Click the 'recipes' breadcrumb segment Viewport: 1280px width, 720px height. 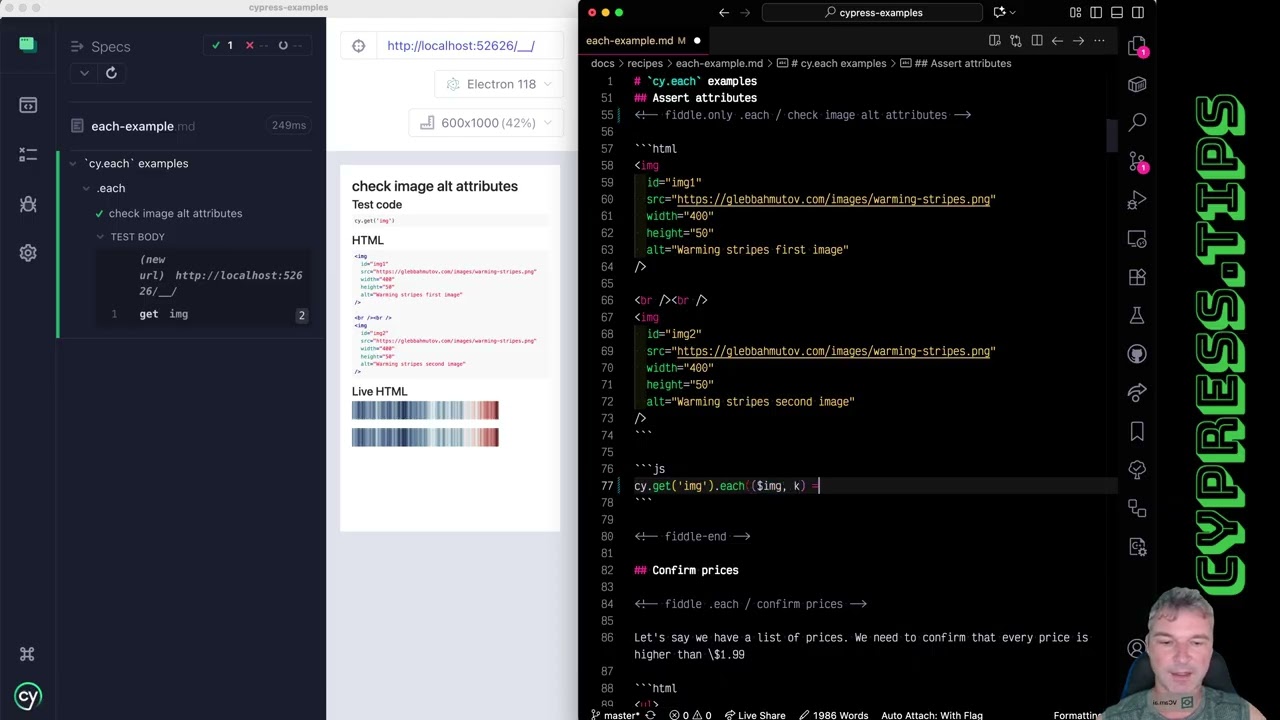[x=645, y=63]
